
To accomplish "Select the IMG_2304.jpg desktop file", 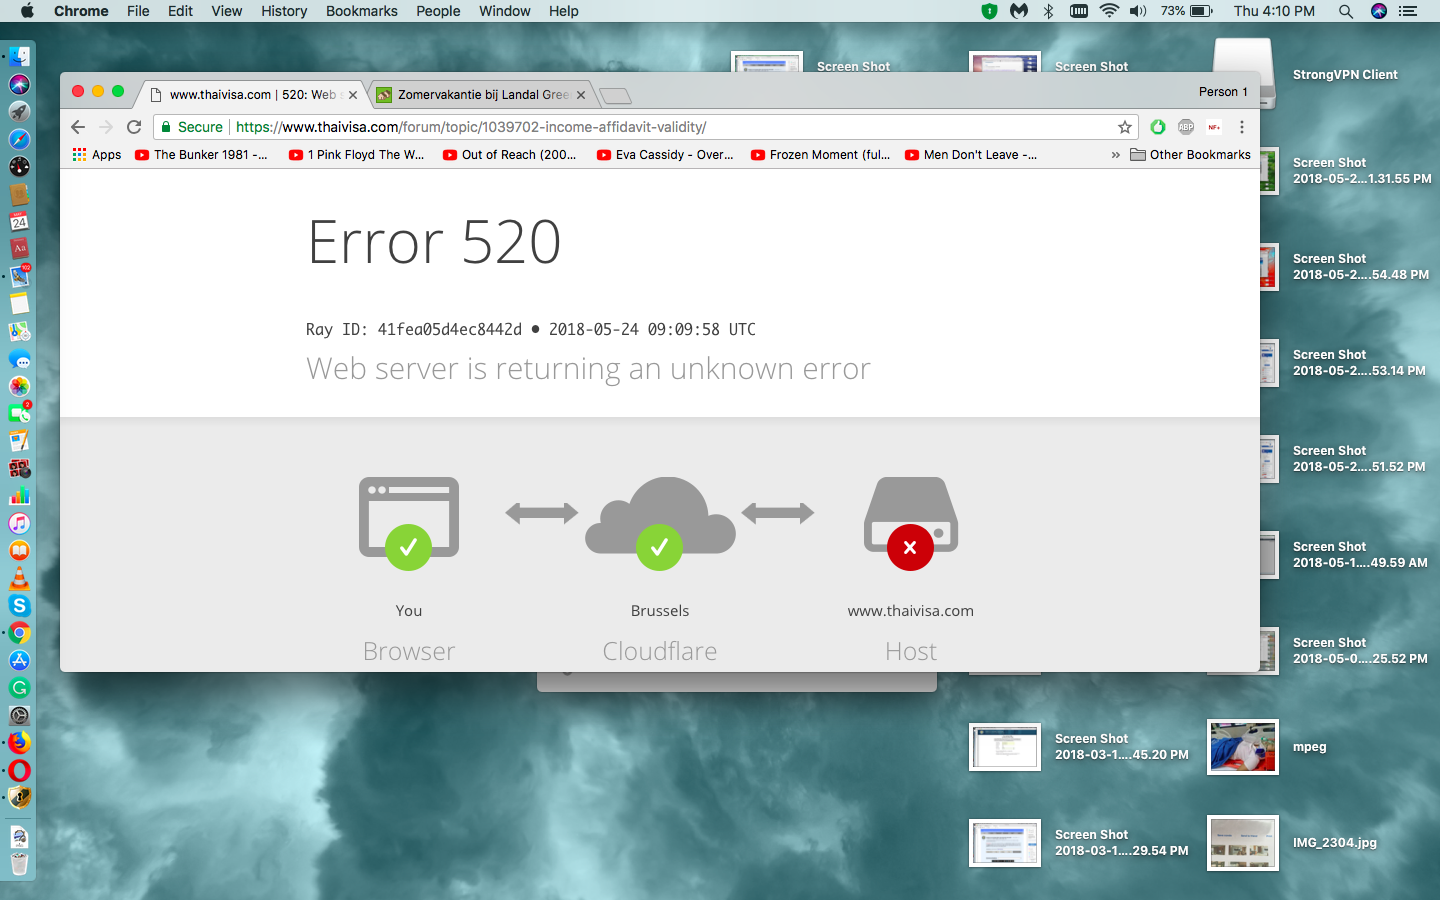I will 1242,843.
